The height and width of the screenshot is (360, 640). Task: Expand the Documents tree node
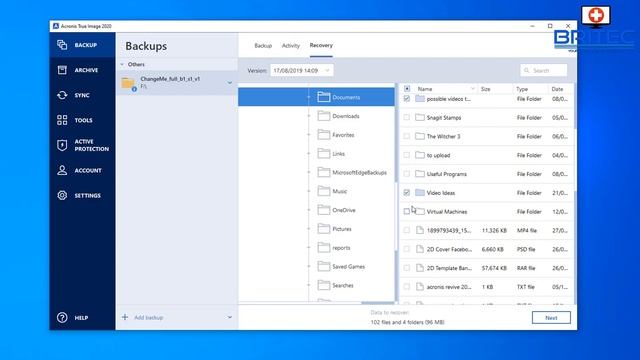pos(309,97)
